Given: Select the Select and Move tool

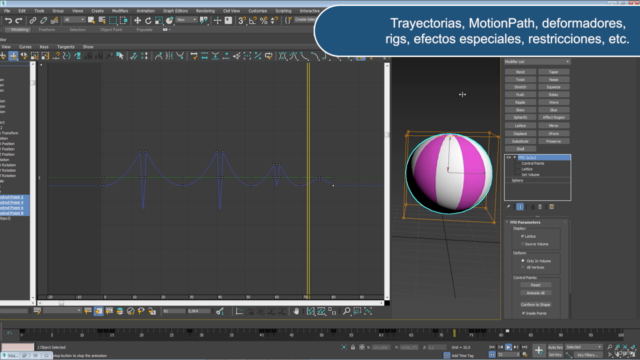Looking at the screenshot, I should click(x=138, y=20).
